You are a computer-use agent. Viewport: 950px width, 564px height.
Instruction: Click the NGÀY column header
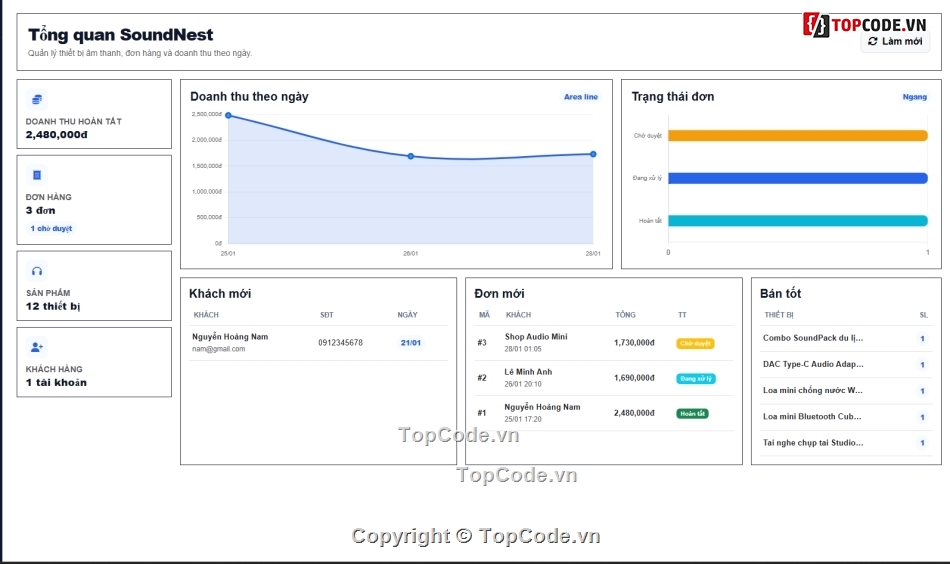407,315
